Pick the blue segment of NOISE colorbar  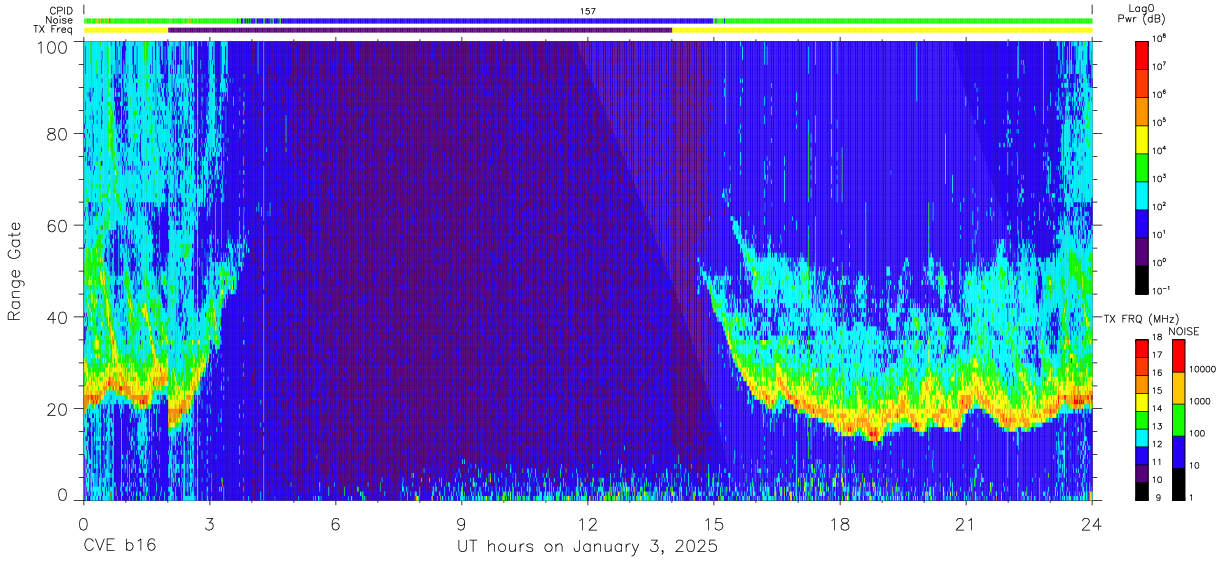(x=1179, y=452)
